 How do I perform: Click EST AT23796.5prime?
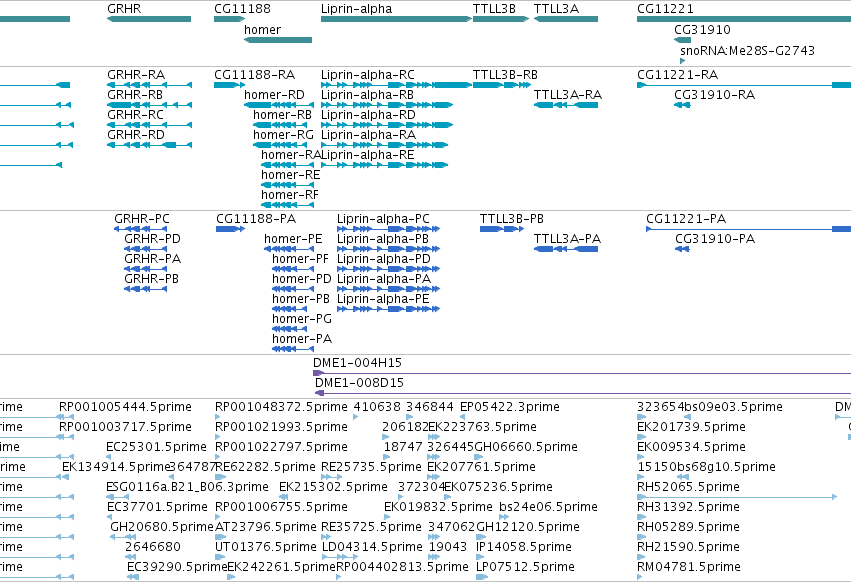click(x=266, y=527)
